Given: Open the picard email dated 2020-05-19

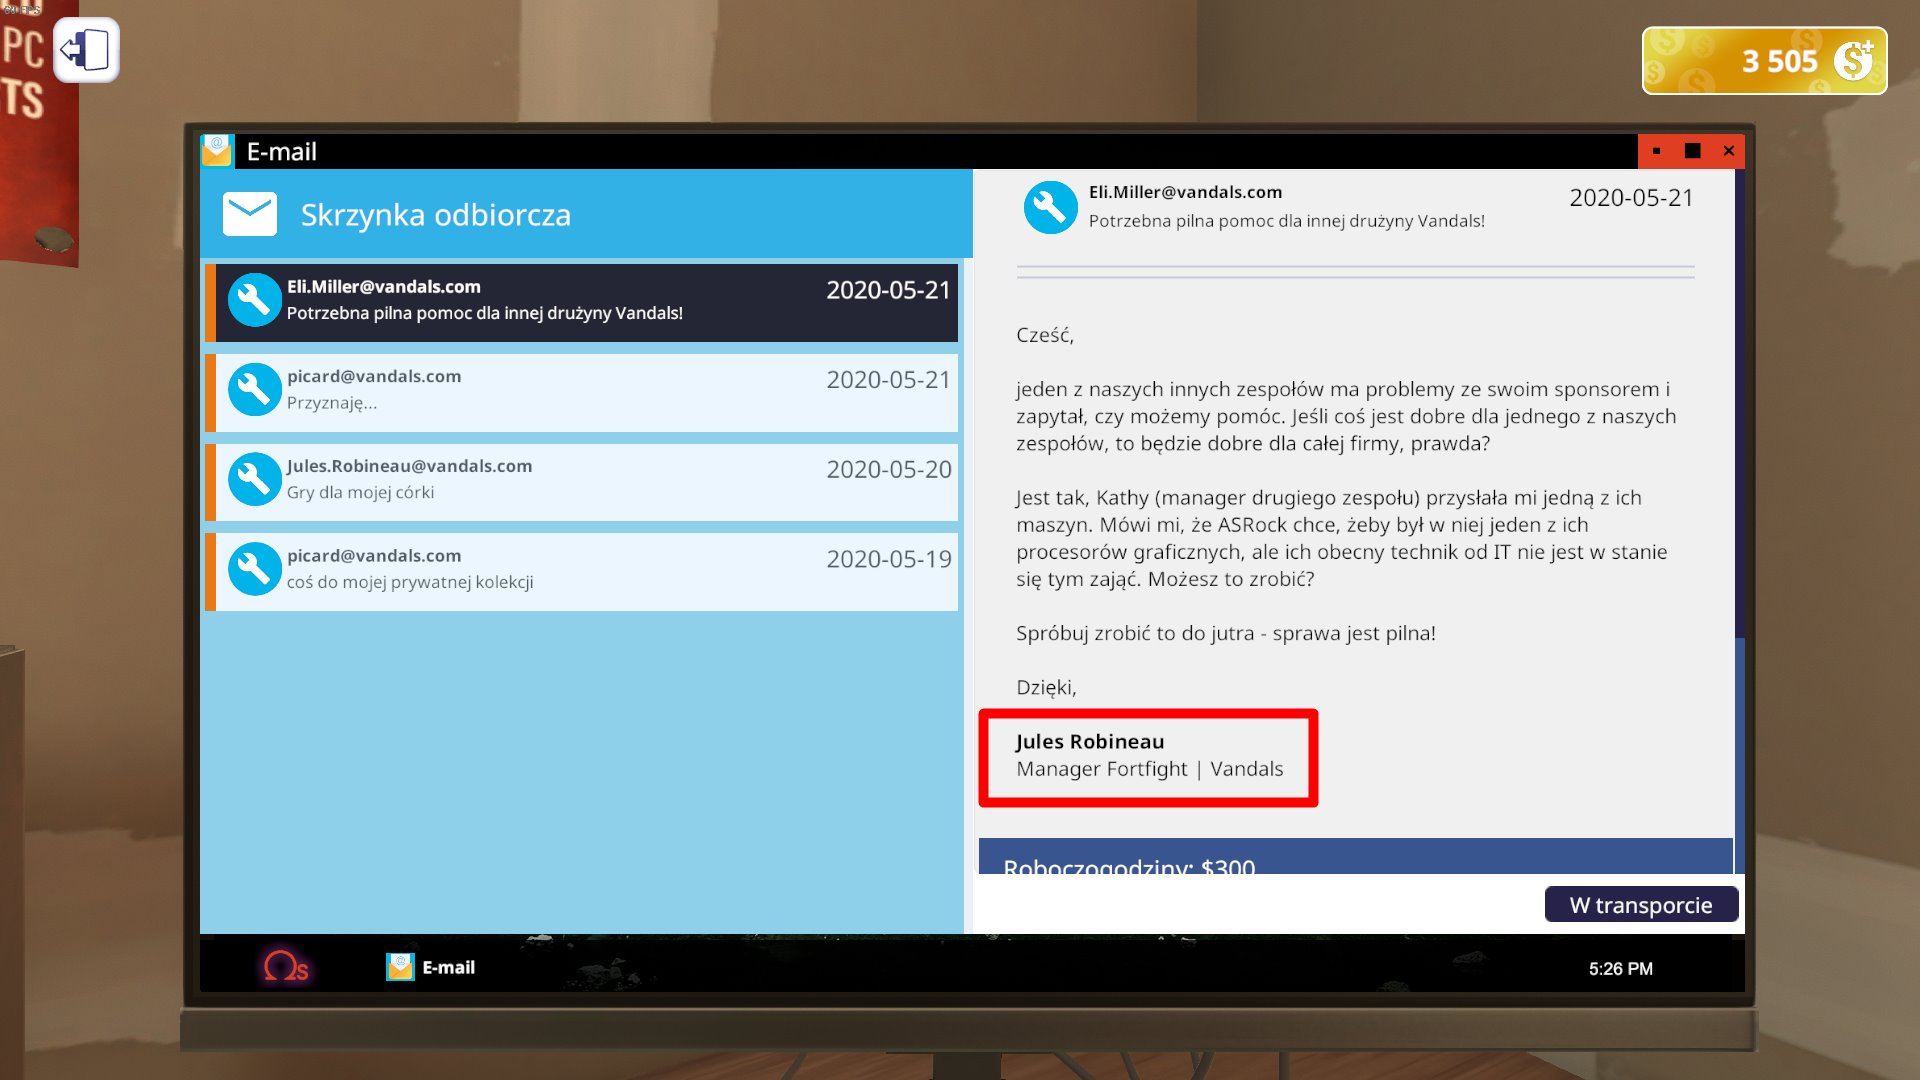Looking at the screenshot, I should 586,570.
